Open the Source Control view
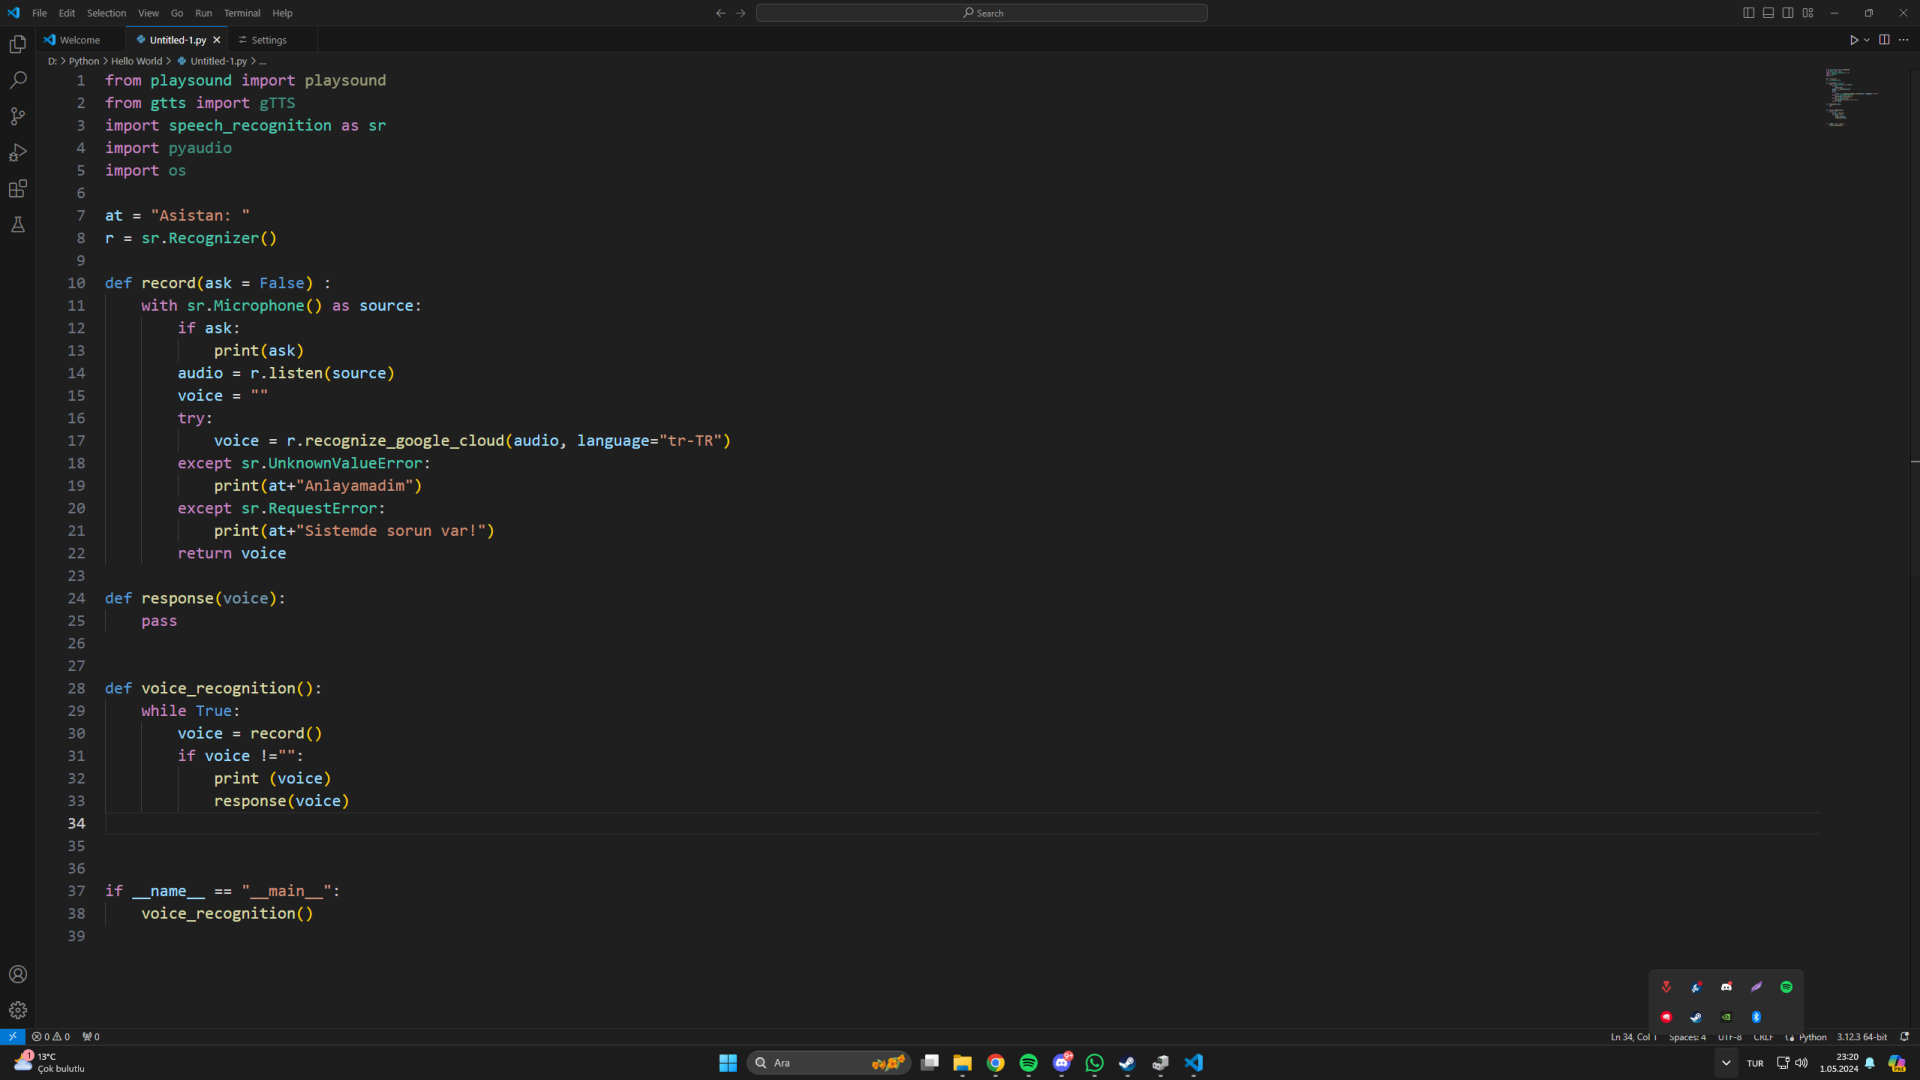1920x1080 pixels. coord(18,116)
